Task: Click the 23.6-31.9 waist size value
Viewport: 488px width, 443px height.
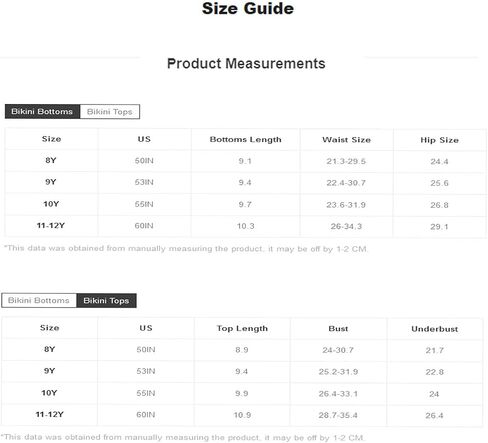Action: [x=346, y=205]
